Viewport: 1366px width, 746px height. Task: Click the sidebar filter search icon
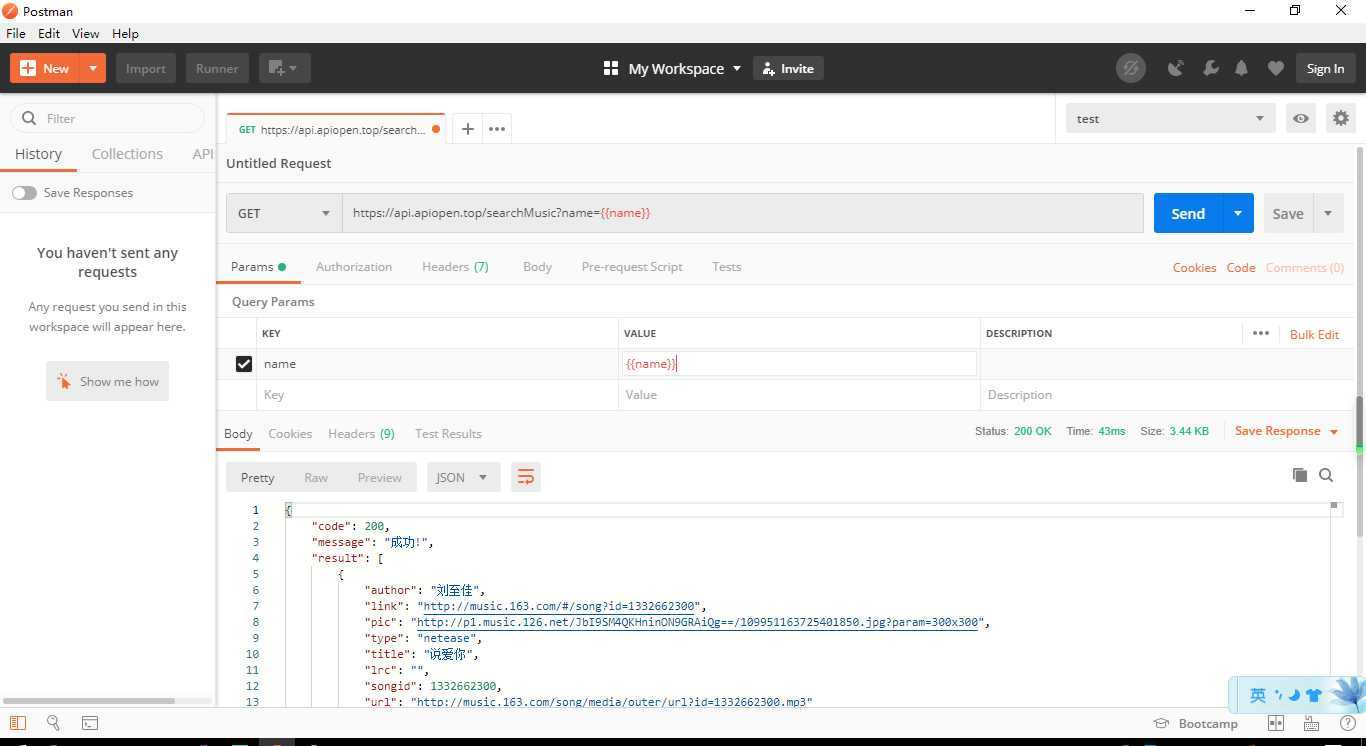pos(29,118)
